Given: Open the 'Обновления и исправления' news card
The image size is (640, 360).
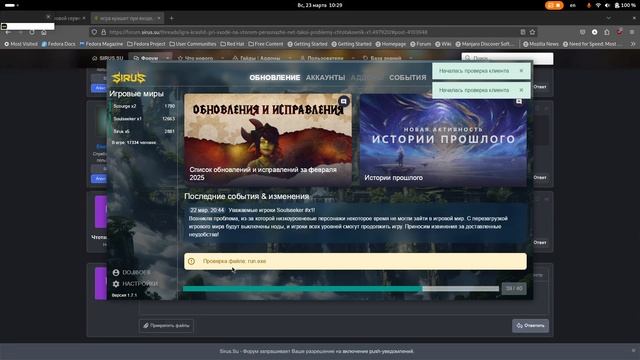Looking at the screenshot, I should click(x=268, y=140).
